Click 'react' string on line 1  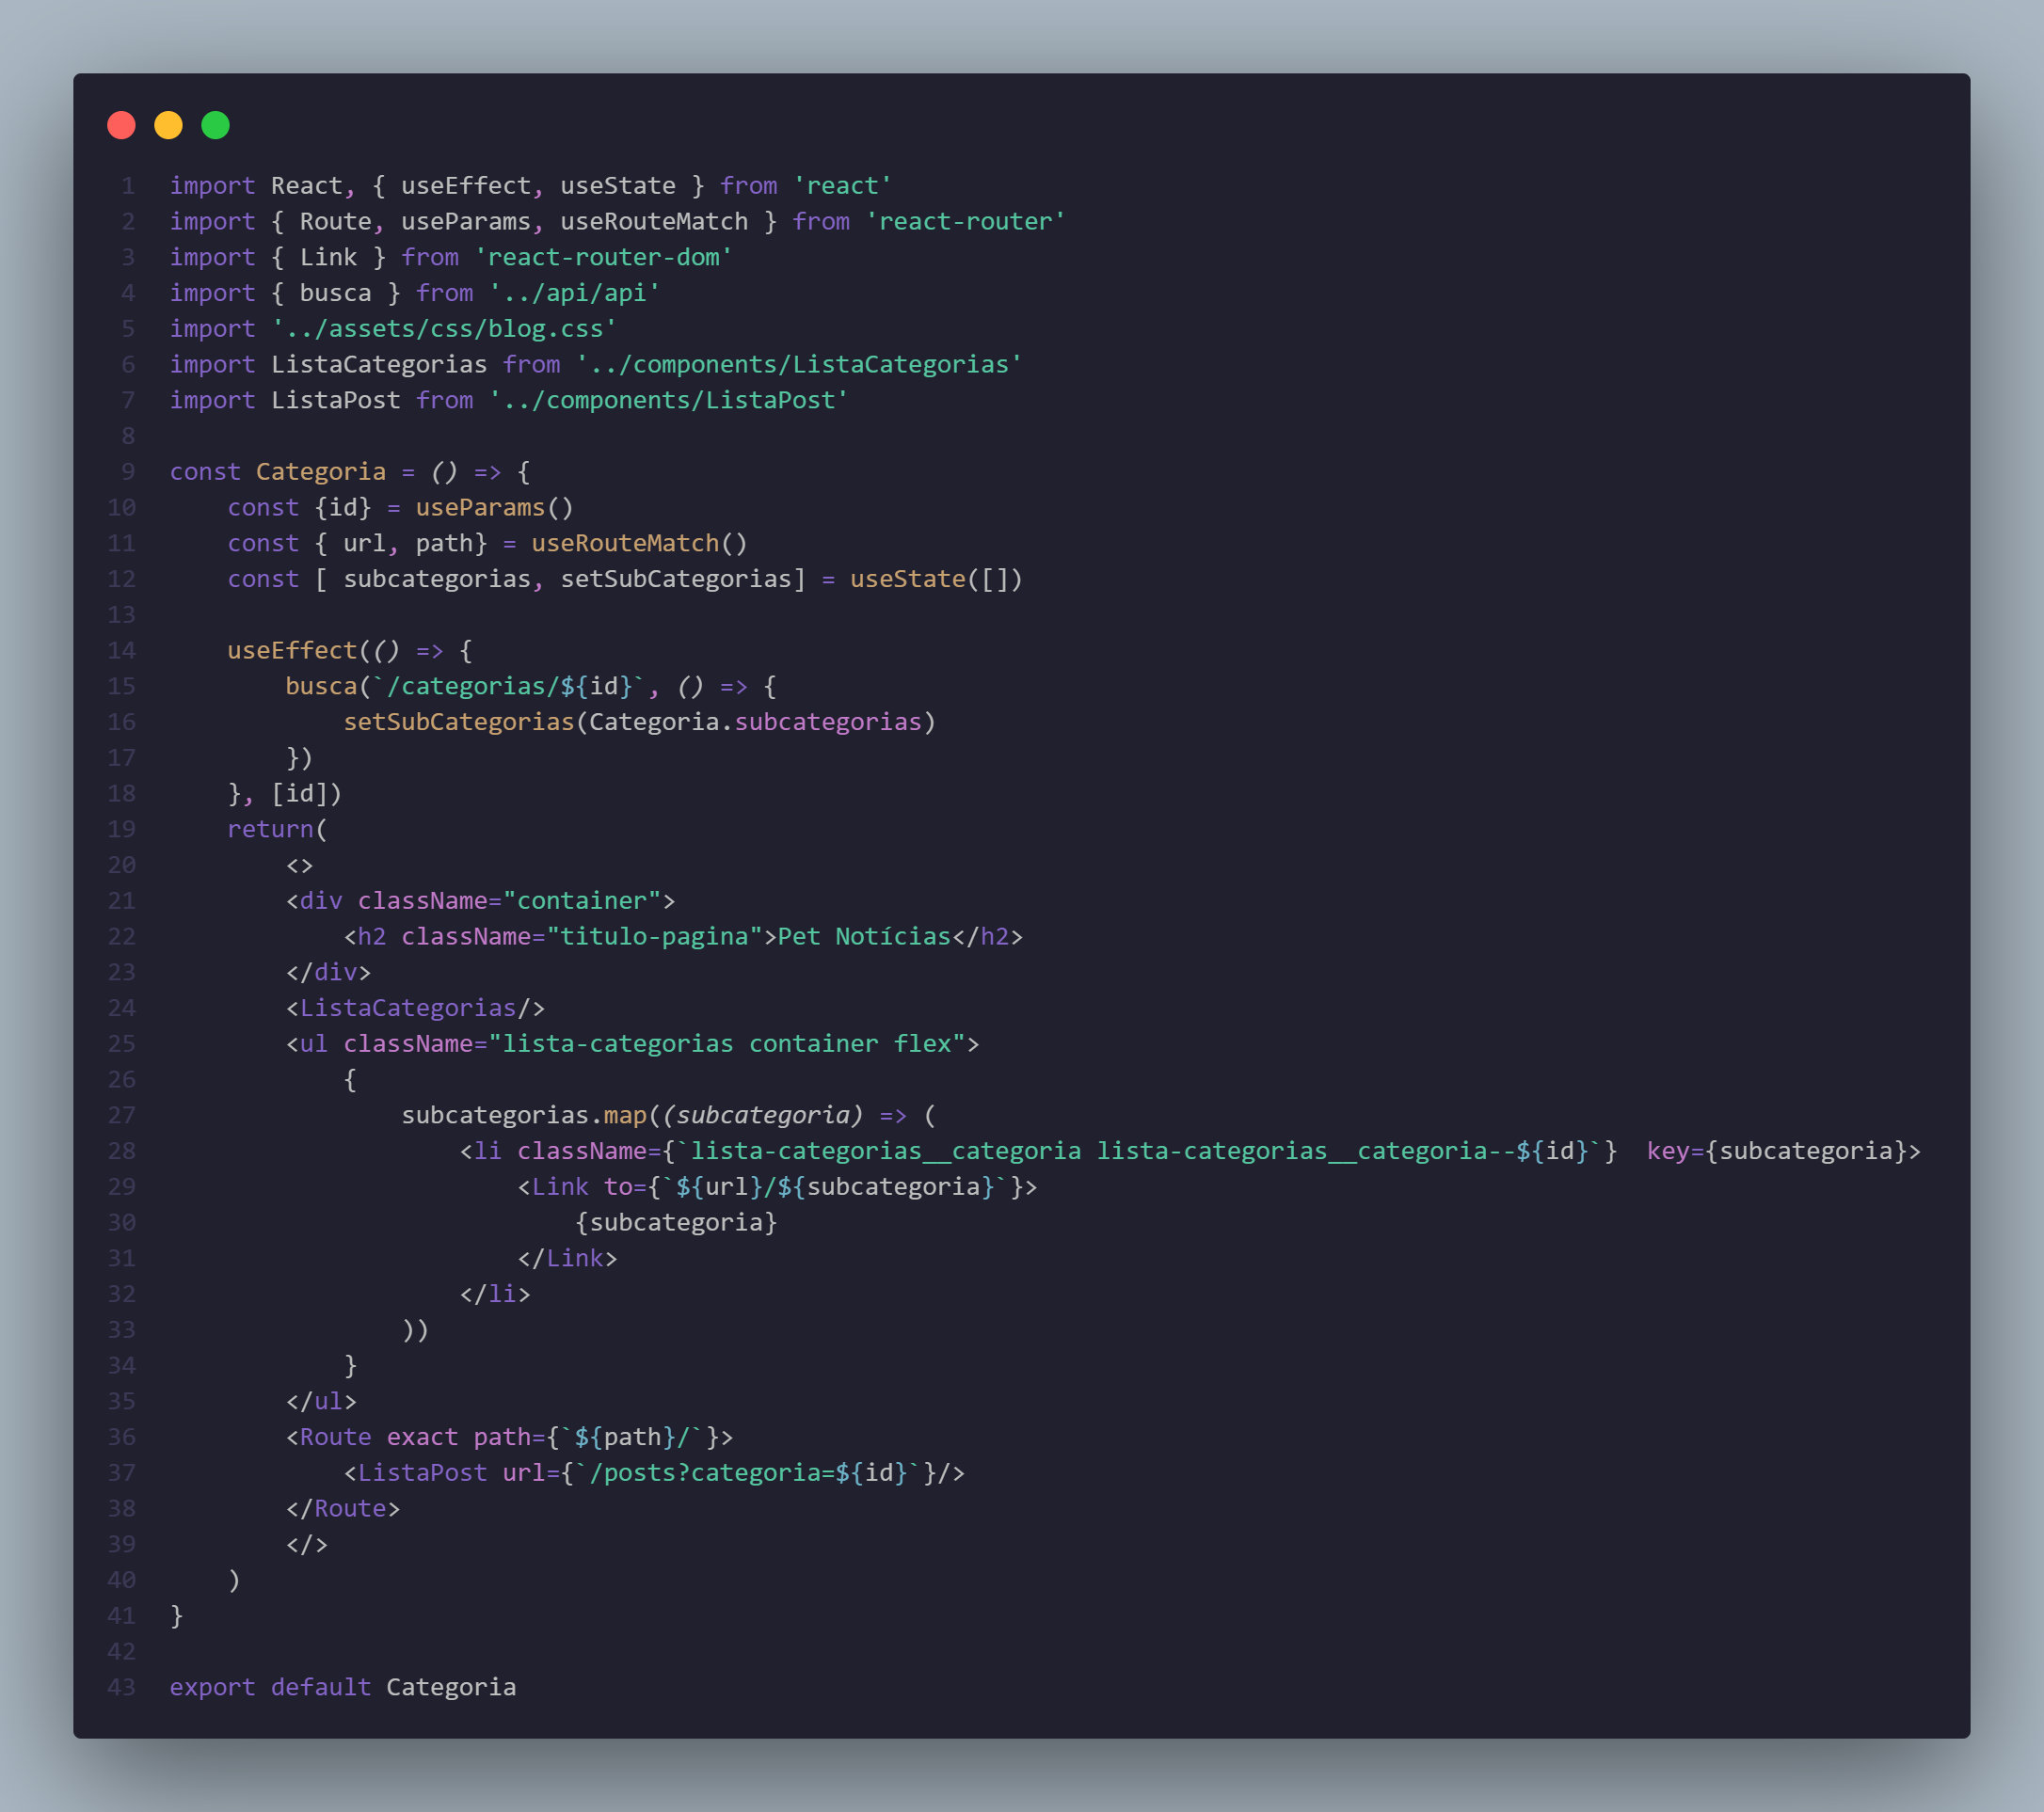point(842,186)
